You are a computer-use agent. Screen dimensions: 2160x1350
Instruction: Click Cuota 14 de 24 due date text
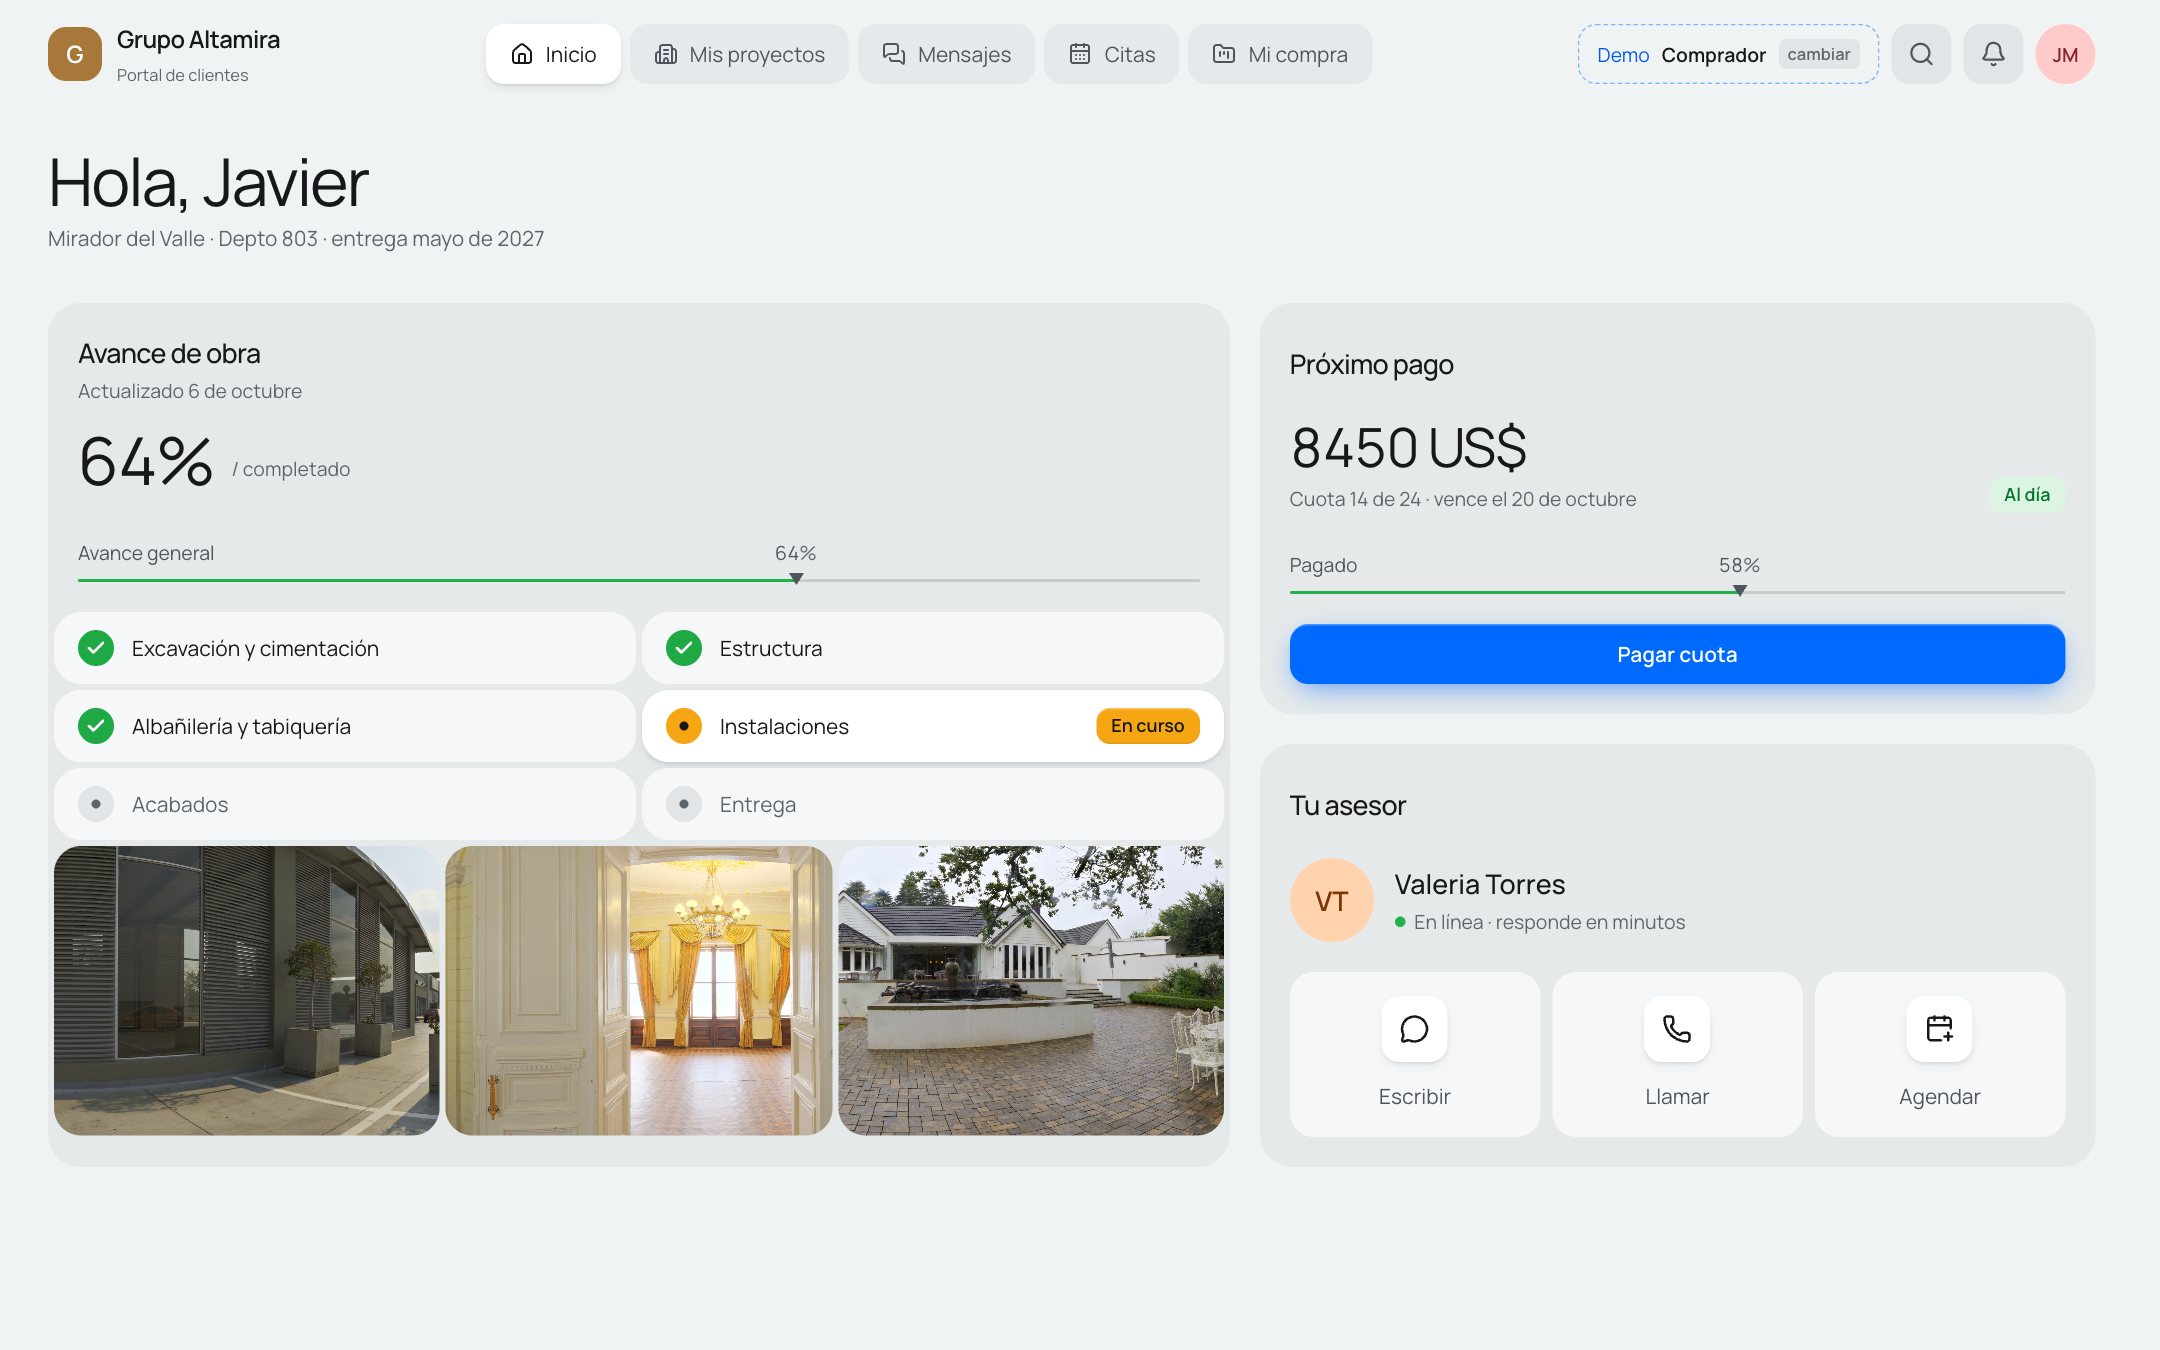point(1463,499)
